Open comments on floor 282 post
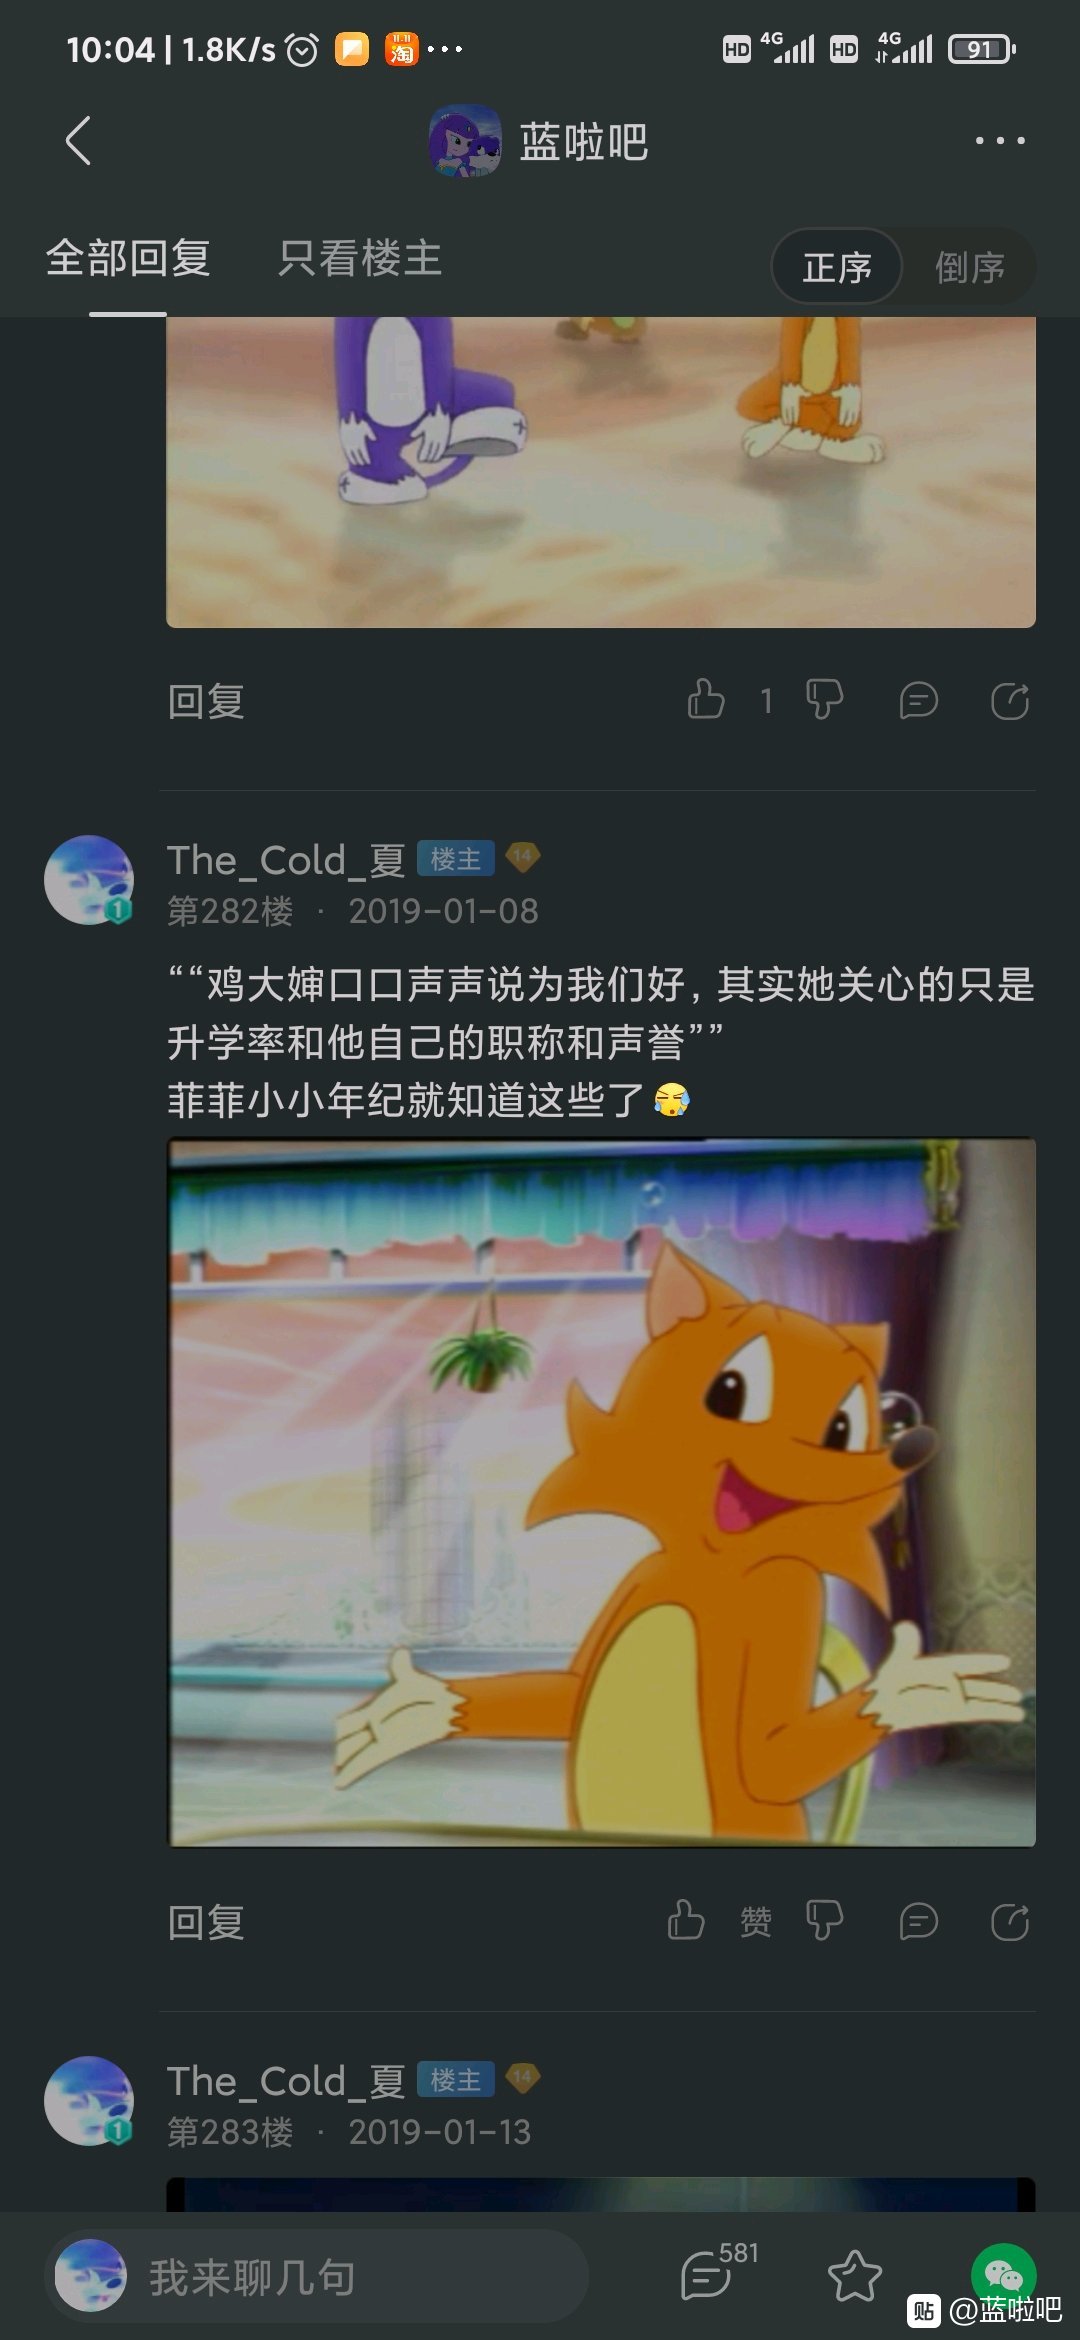 [x=918, y=1921]
